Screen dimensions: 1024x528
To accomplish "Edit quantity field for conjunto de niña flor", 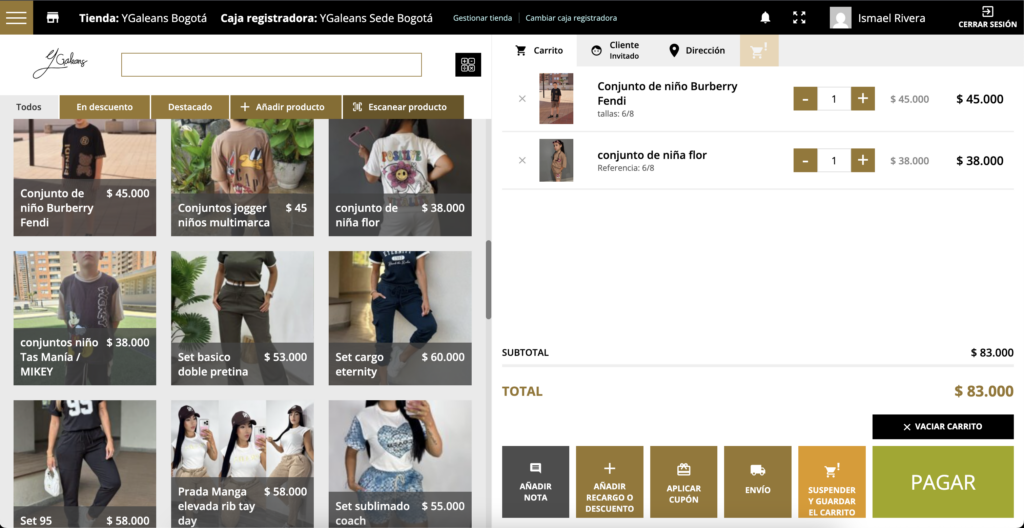I will [834, 160].
